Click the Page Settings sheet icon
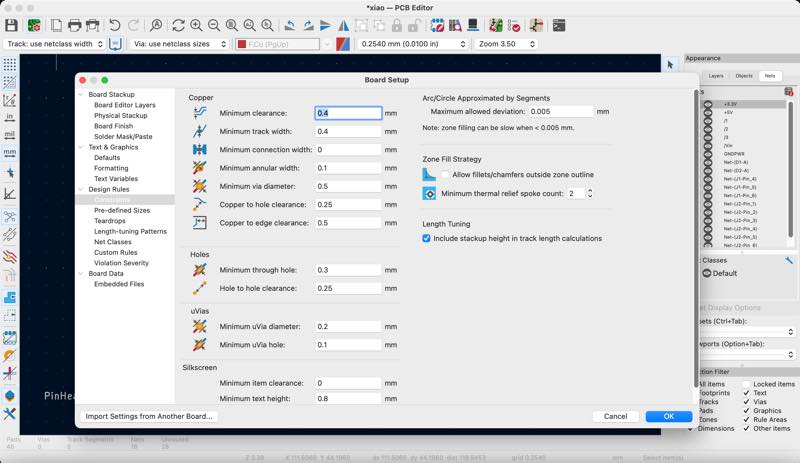This screenshot has height=463, width=800. [x=56, y=25]
